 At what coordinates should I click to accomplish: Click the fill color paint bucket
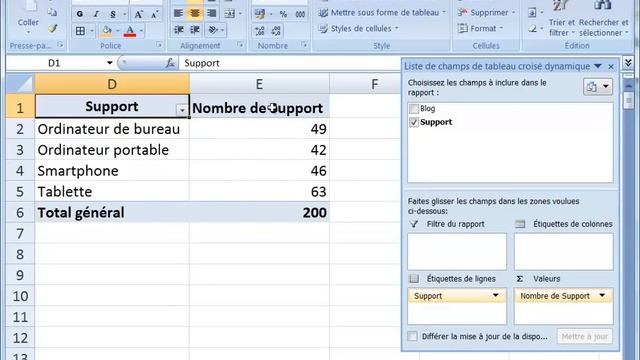(x=107, y=31)
